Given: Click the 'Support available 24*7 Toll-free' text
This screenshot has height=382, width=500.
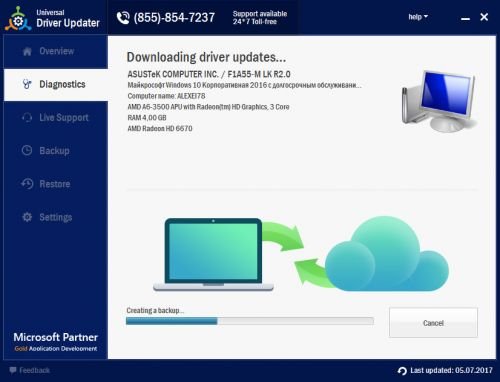Looking at the screenshot, I should 260,18.
